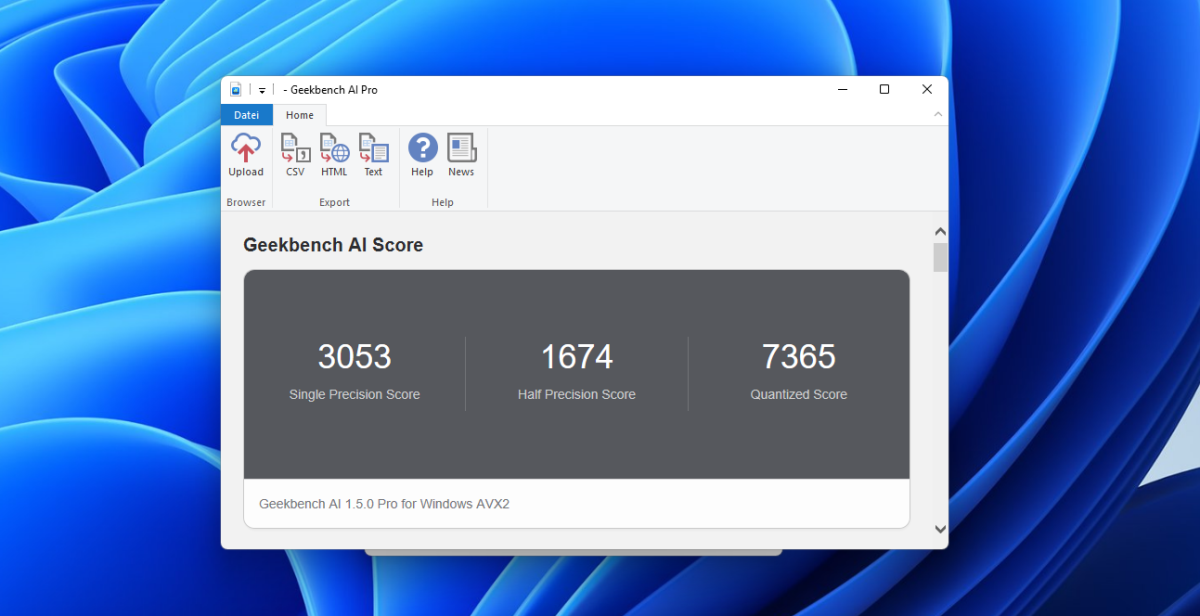Expand the quick access toolbar customization arrow
Screen dimensions: 1200x616
[x=261, y=89]
